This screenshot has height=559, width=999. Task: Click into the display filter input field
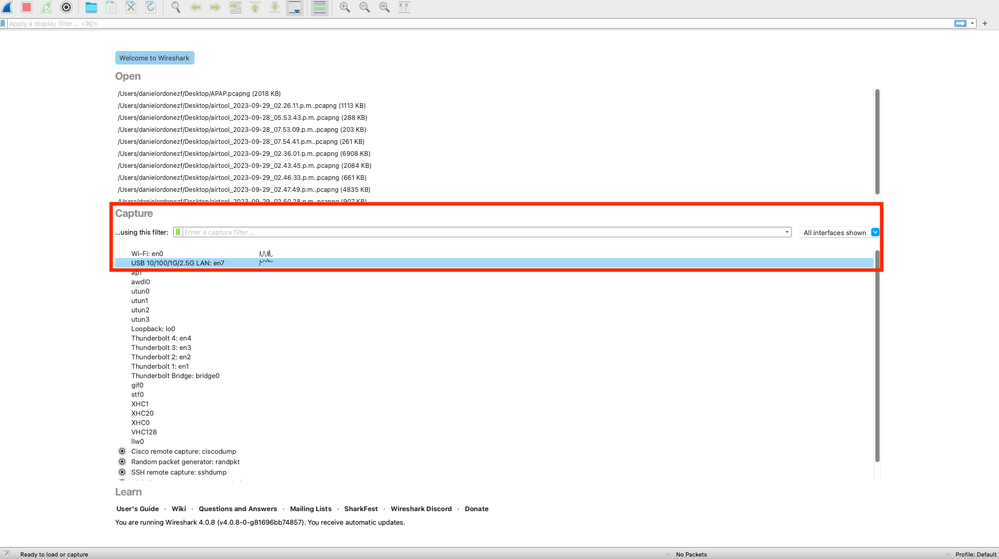coord(479,24)
